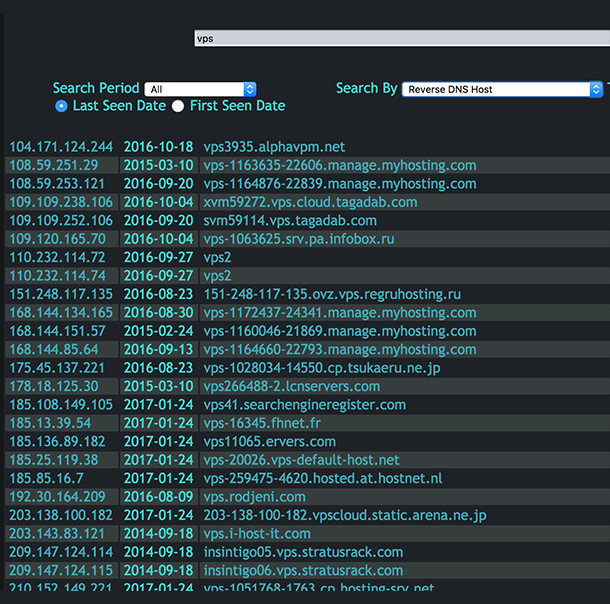The height and width of the screenshot is (604, 610).
Task: Click hostname vps-1164660-22793.manage.myhosting.com
Action: (x=340, y=350)
